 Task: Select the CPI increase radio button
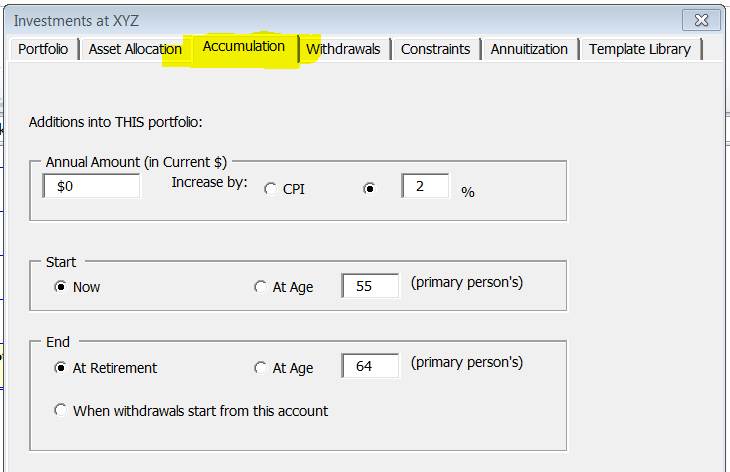270,188
